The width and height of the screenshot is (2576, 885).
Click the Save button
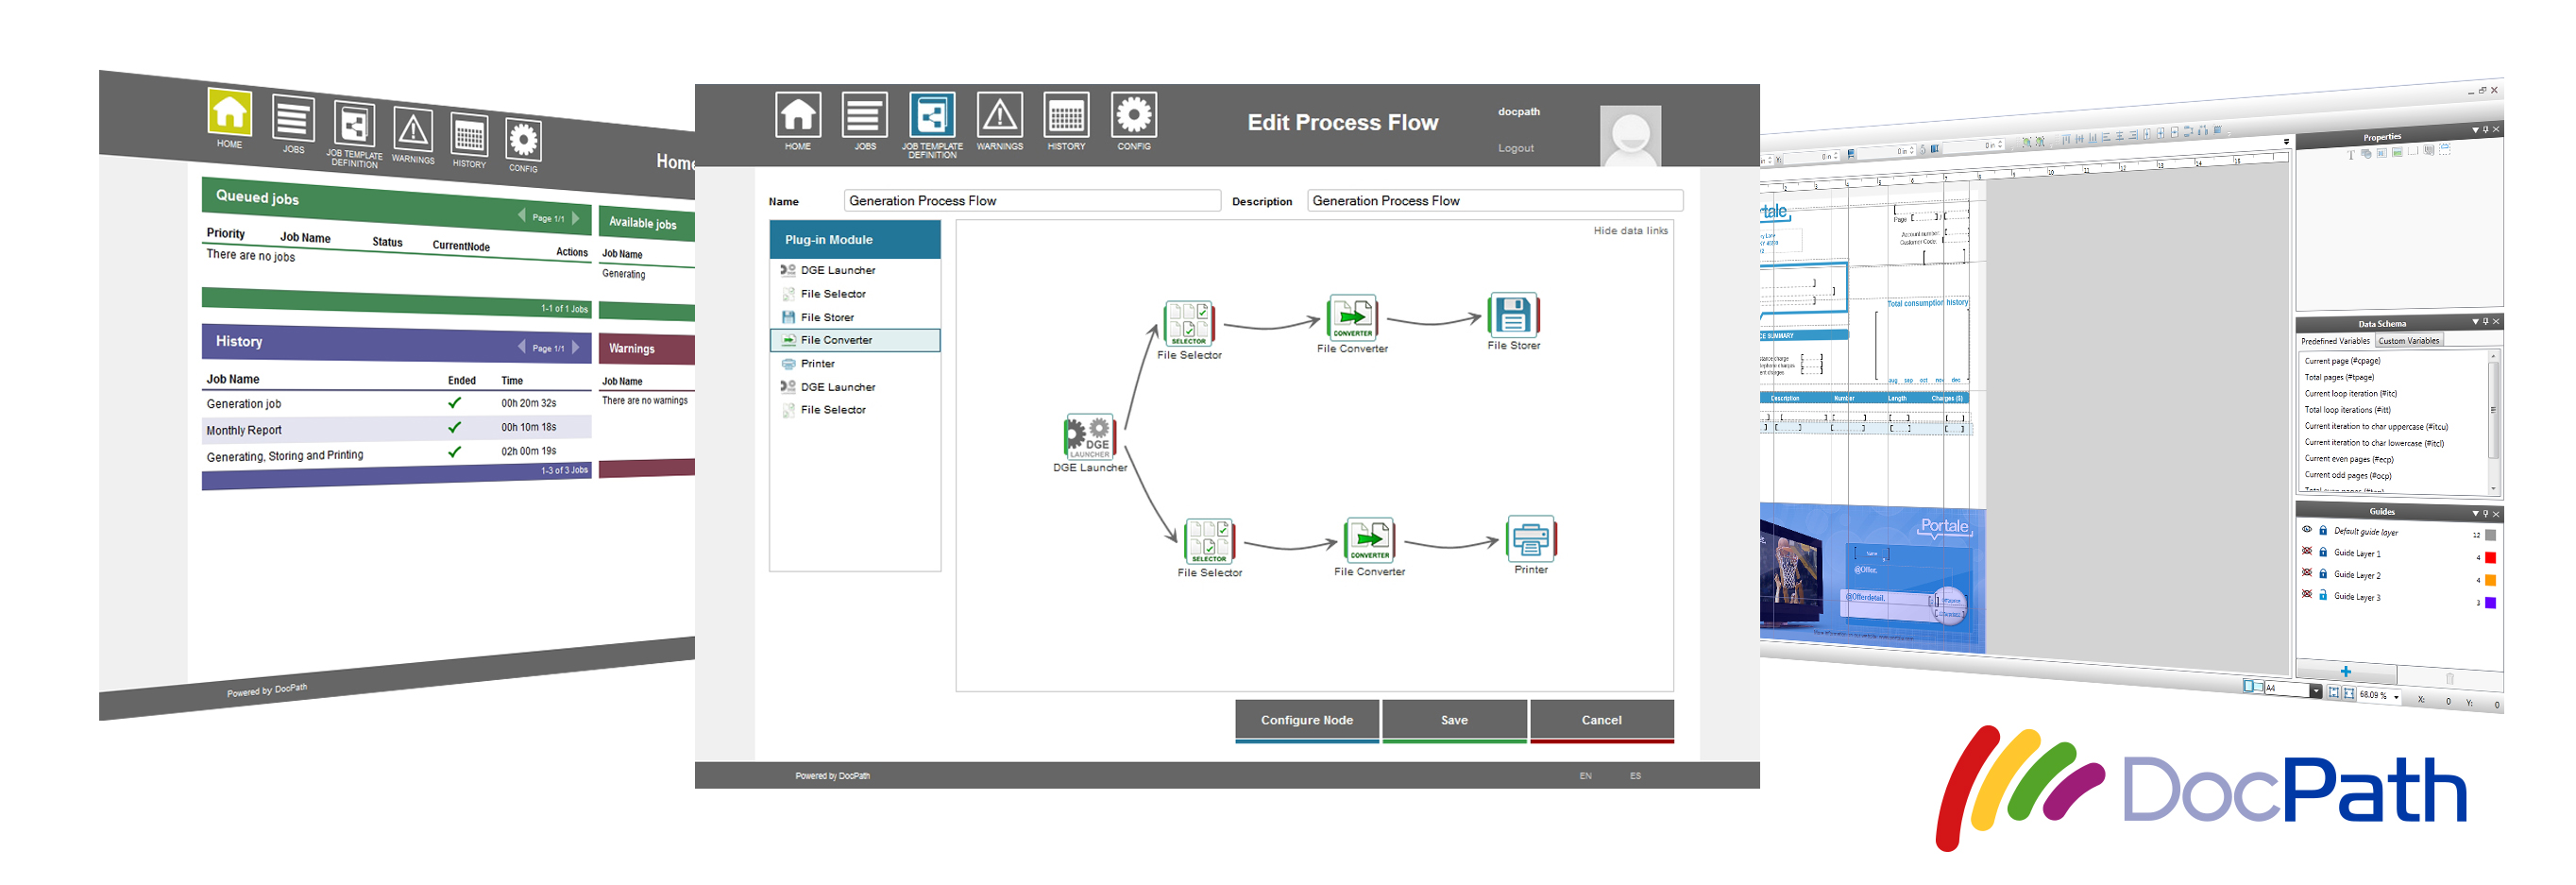click(x=1454, y=721)
